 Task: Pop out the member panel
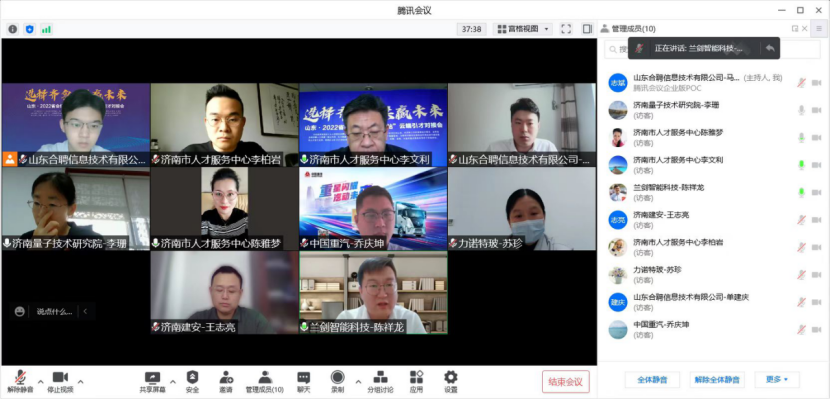click(x=795, y=29)
